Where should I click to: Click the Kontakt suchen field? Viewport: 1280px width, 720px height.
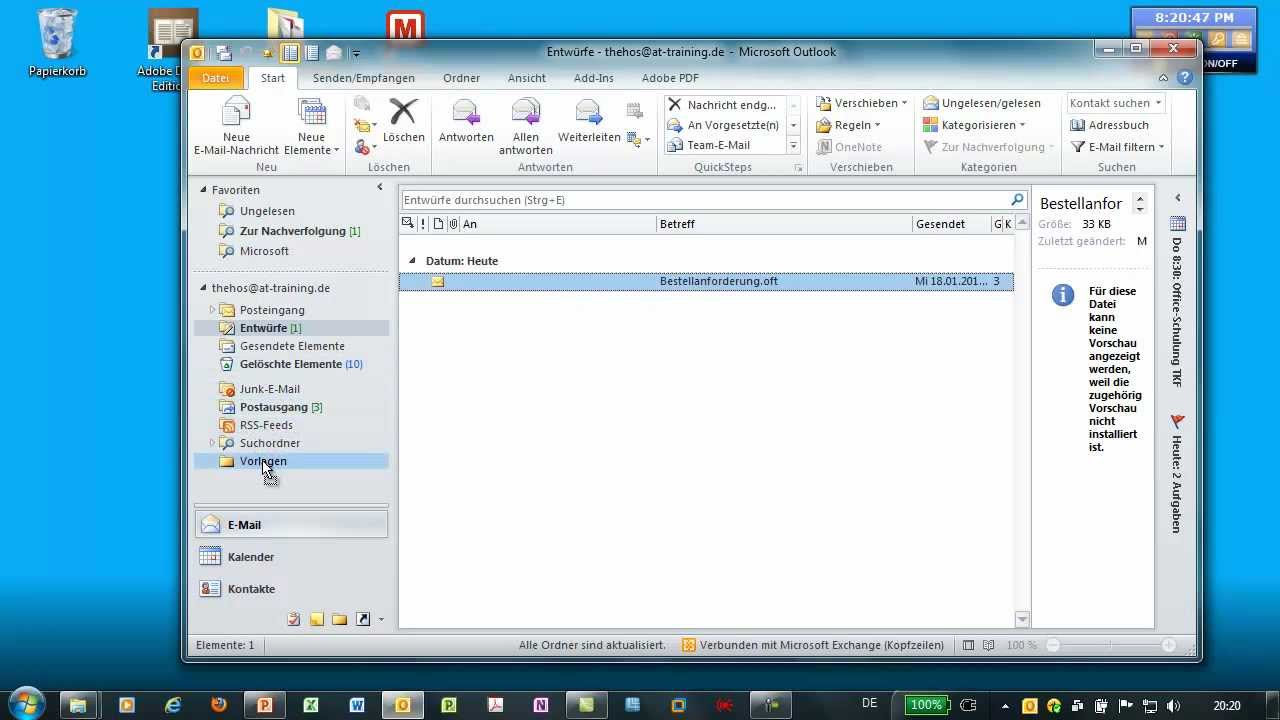(x=1115, y=103)
